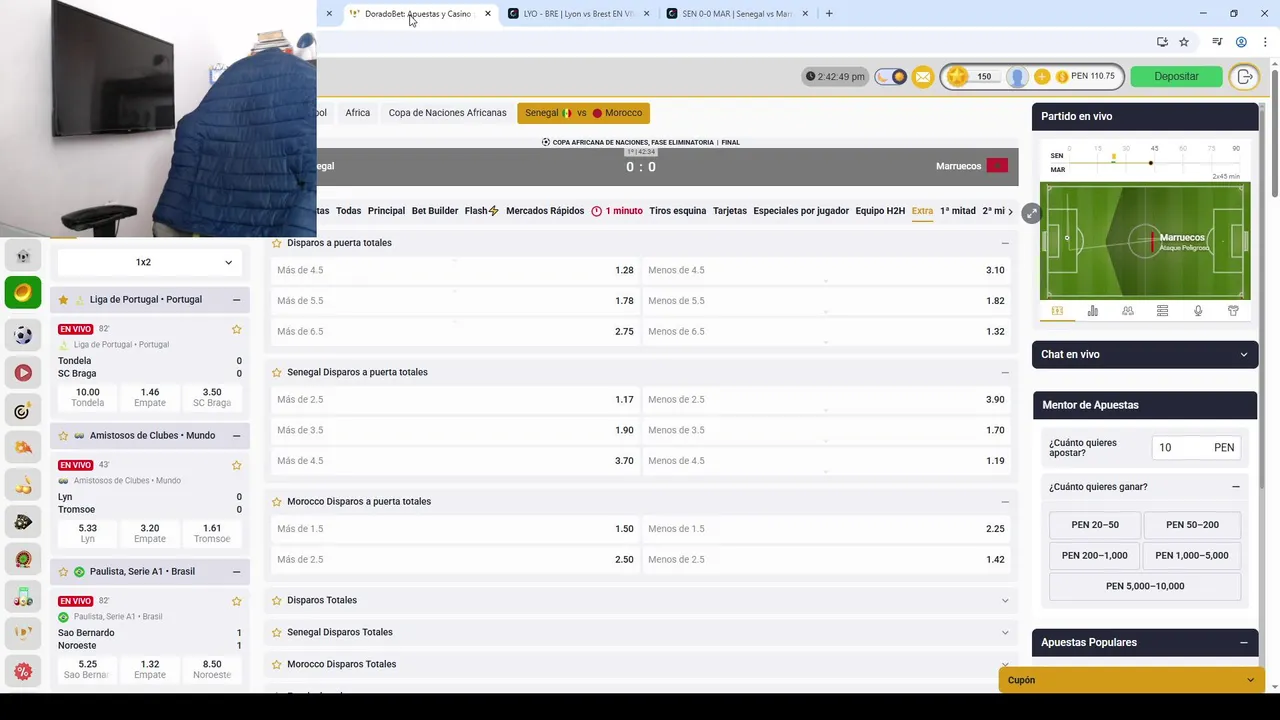Viewport: 1280px width, 720px height.
Task: Open the red play live-streaming sidebar icon
Action: (x=23, y=372)
